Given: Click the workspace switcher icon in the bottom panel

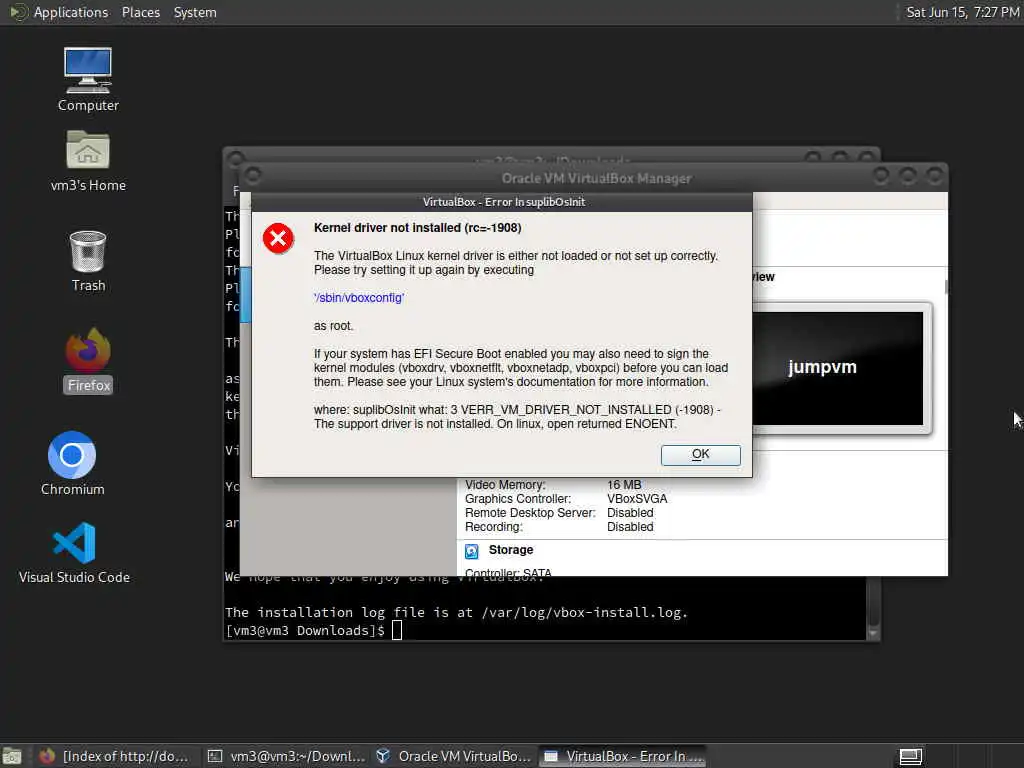Looking at the screenshot, I should [910, 757].
